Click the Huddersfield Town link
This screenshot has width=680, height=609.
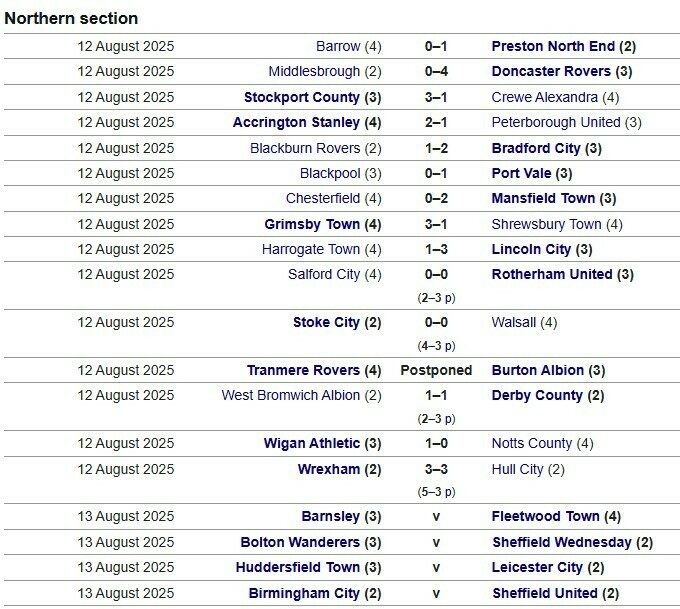coord(299,567)
